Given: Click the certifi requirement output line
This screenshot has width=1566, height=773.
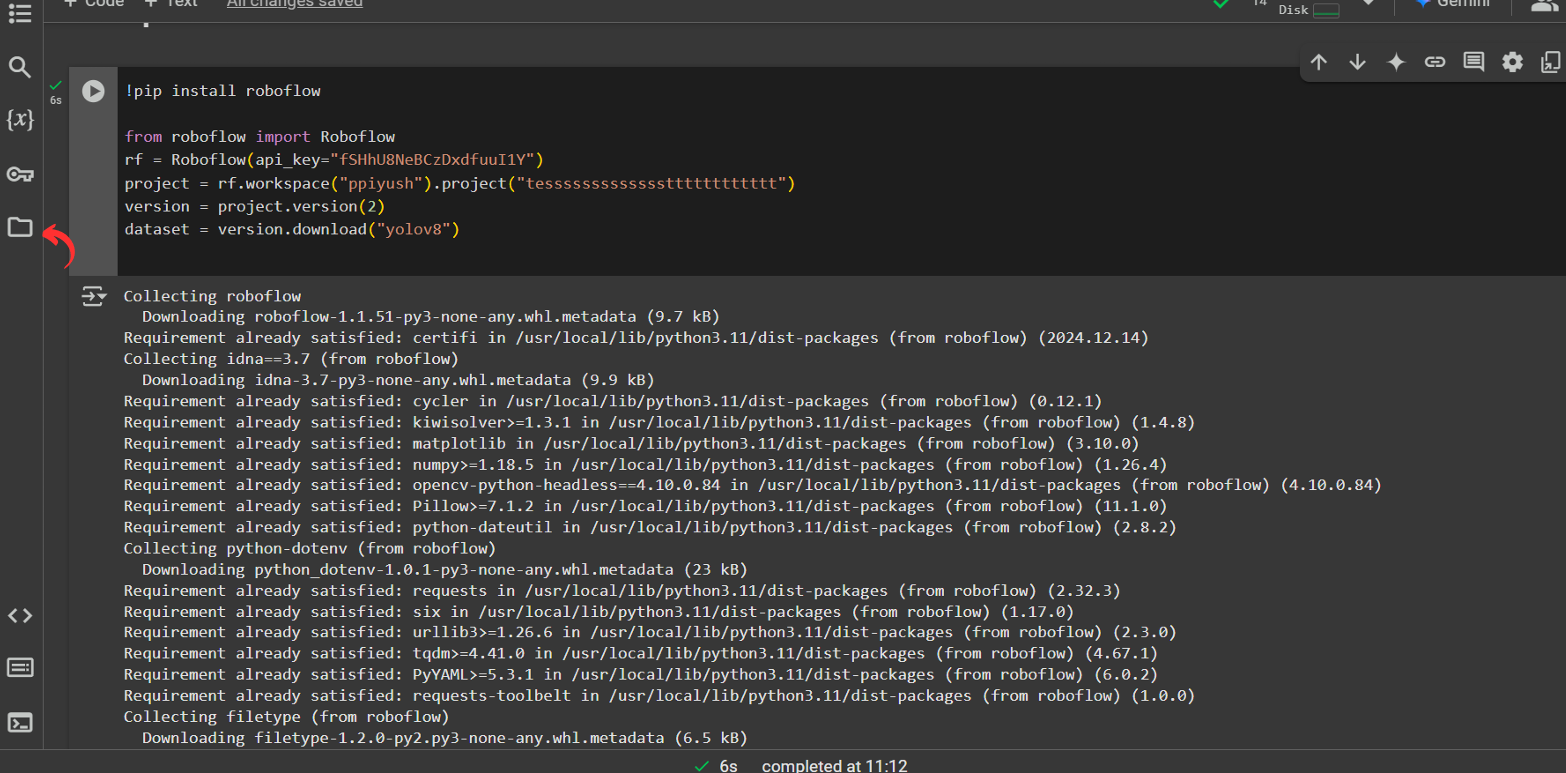Looking at the screenshot, I should click(x=636, y=338).
